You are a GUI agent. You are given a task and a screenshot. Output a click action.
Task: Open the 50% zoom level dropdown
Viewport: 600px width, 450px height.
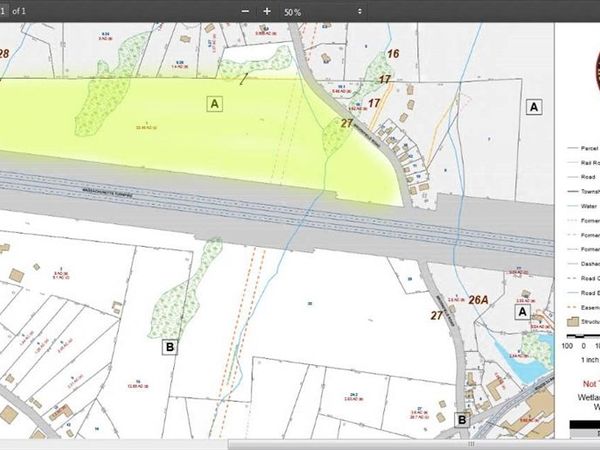(323, 12)
